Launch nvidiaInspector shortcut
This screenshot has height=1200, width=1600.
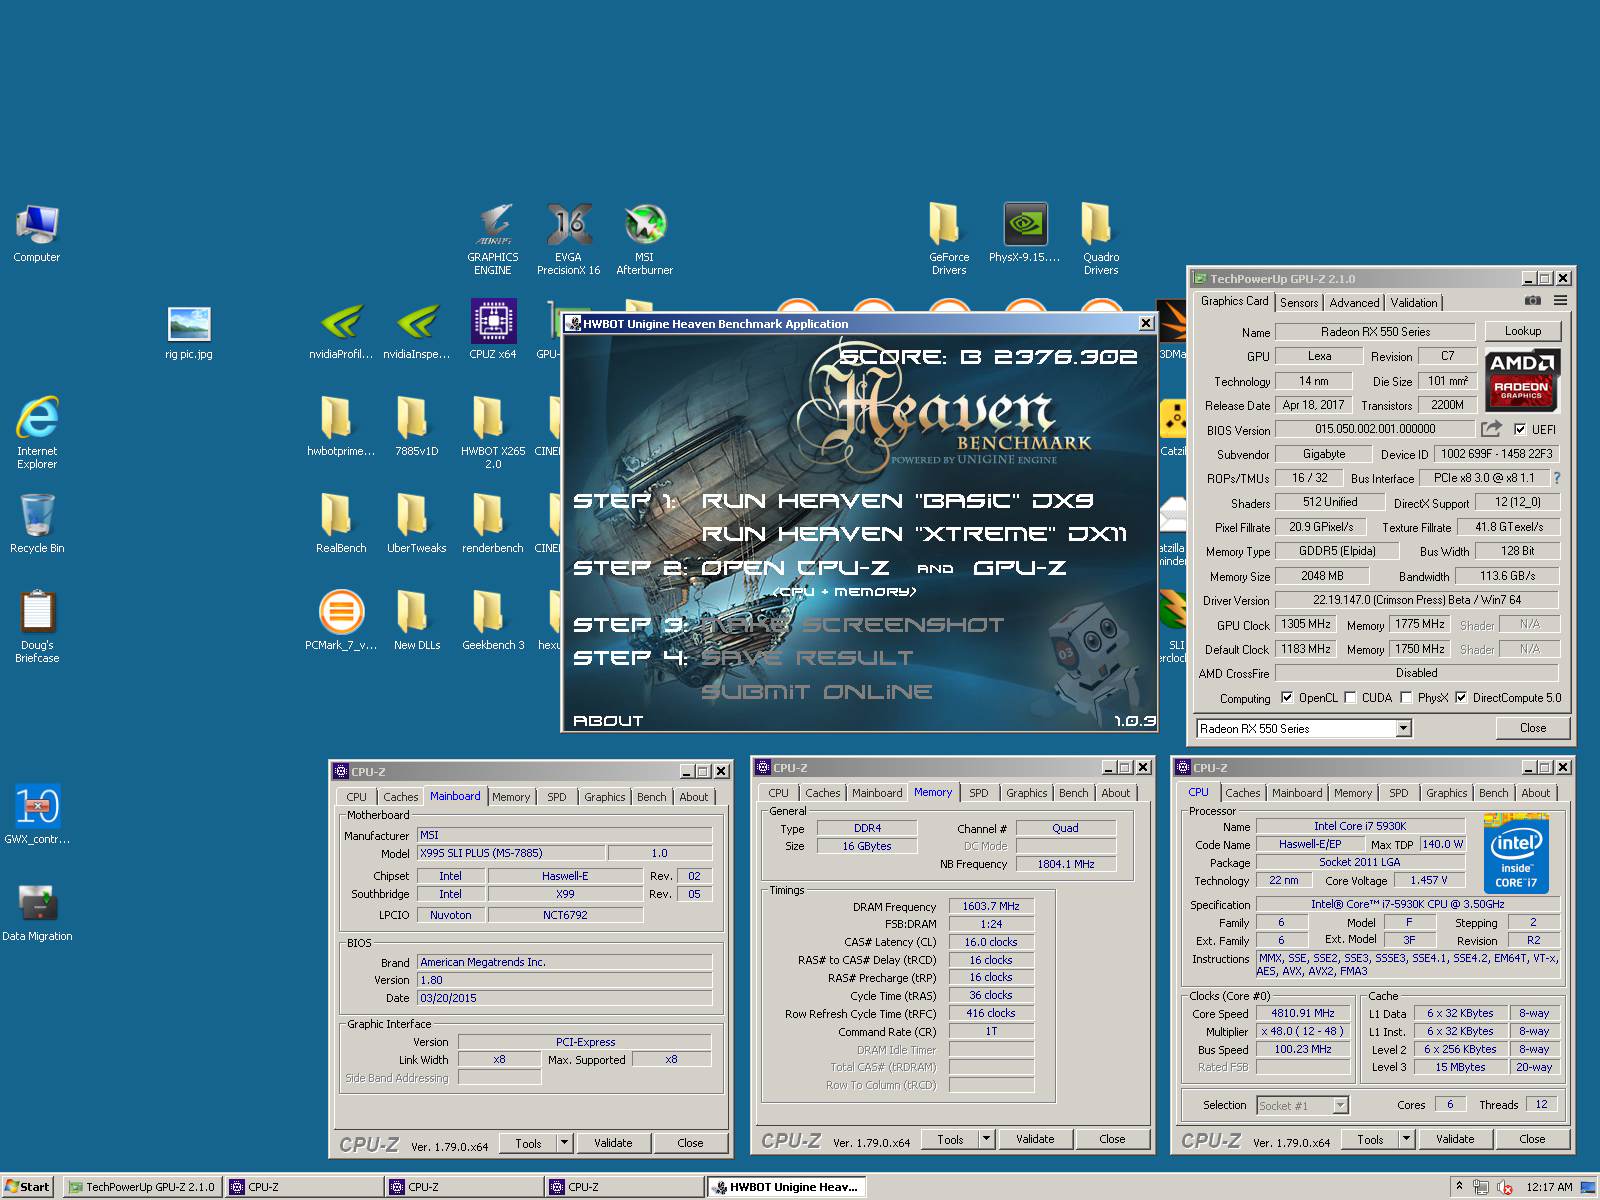(417, 331)
